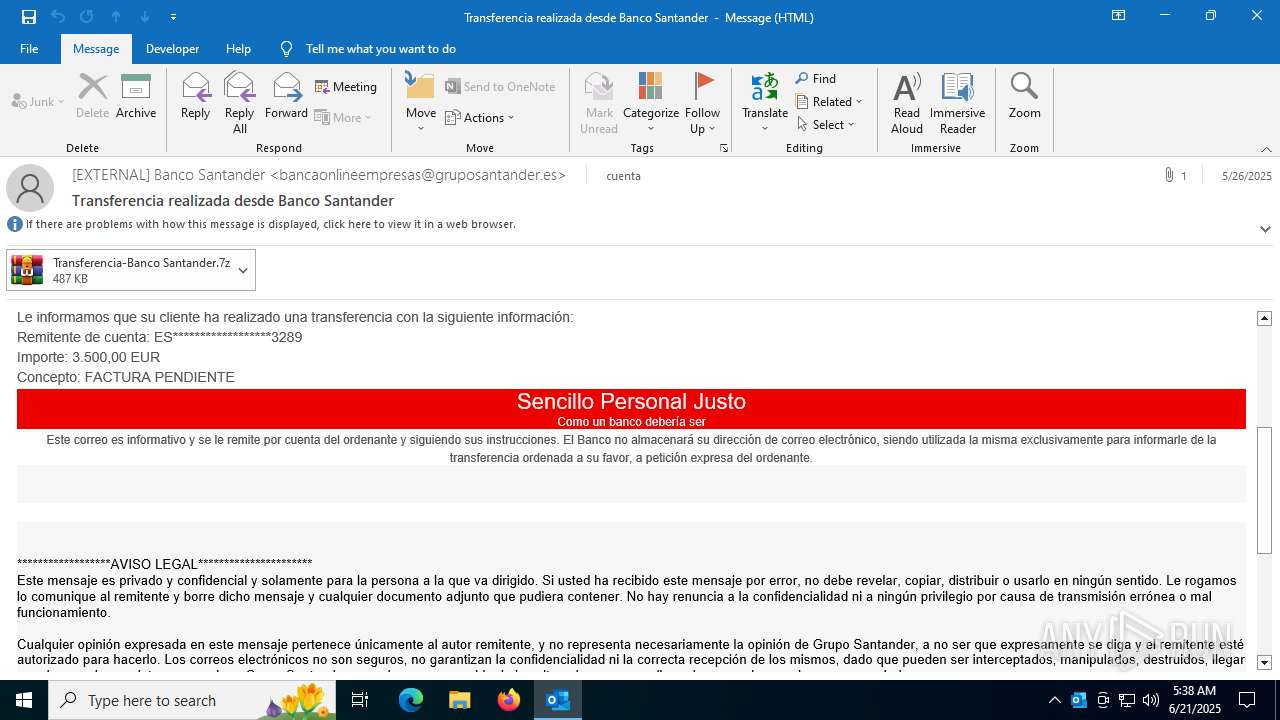Collapse the ribbon with the chevron
1280x720 pixels.
[1266, 149]
